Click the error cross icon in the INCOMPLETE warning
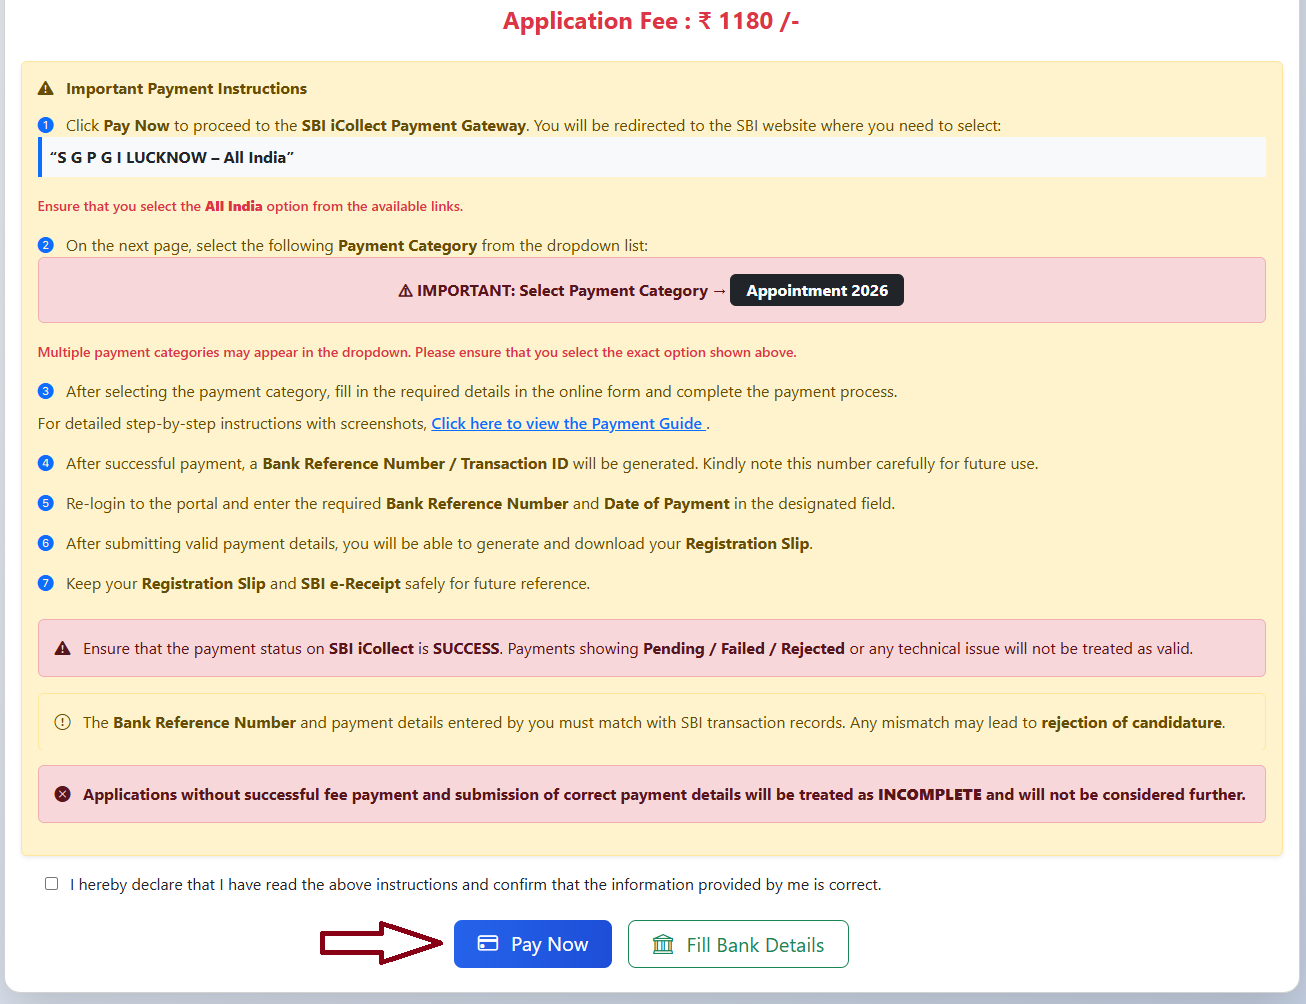Image resolution: width=1306 pixels, height=1004 pixels. 64,794
